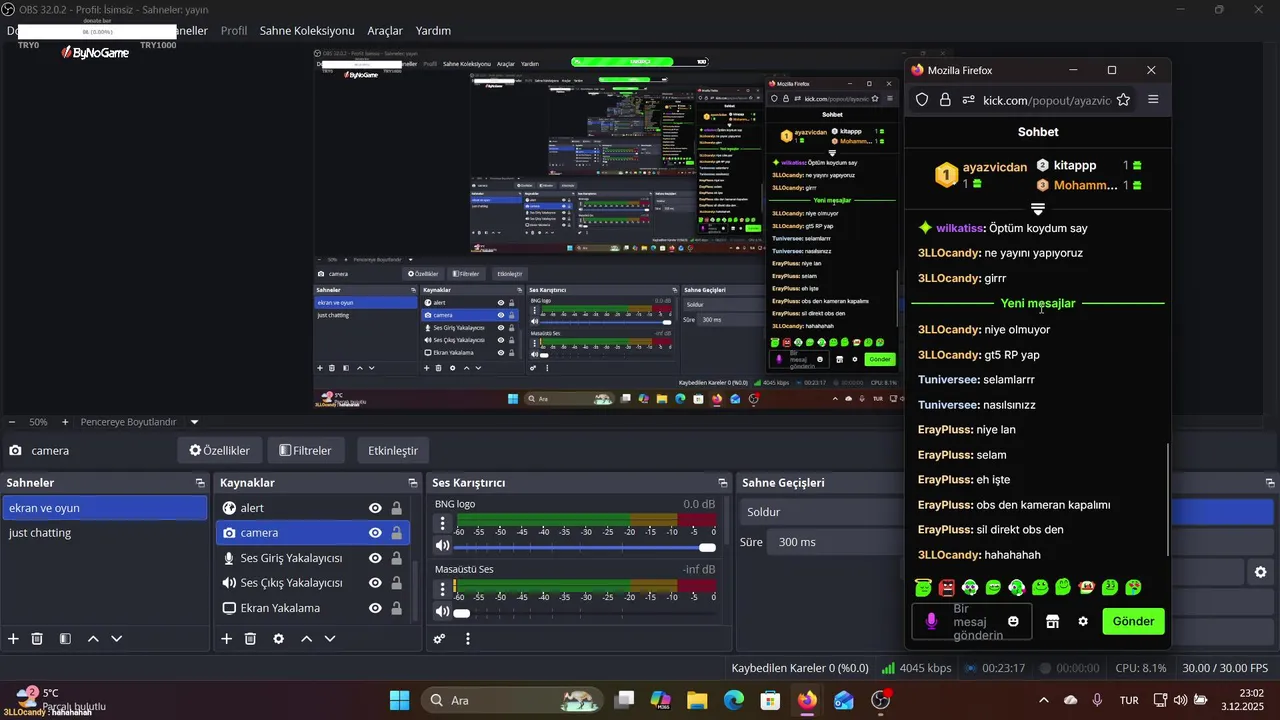Show hidden icons chevron in the system tray
1280x720 pixels.
pos(1044,700)
